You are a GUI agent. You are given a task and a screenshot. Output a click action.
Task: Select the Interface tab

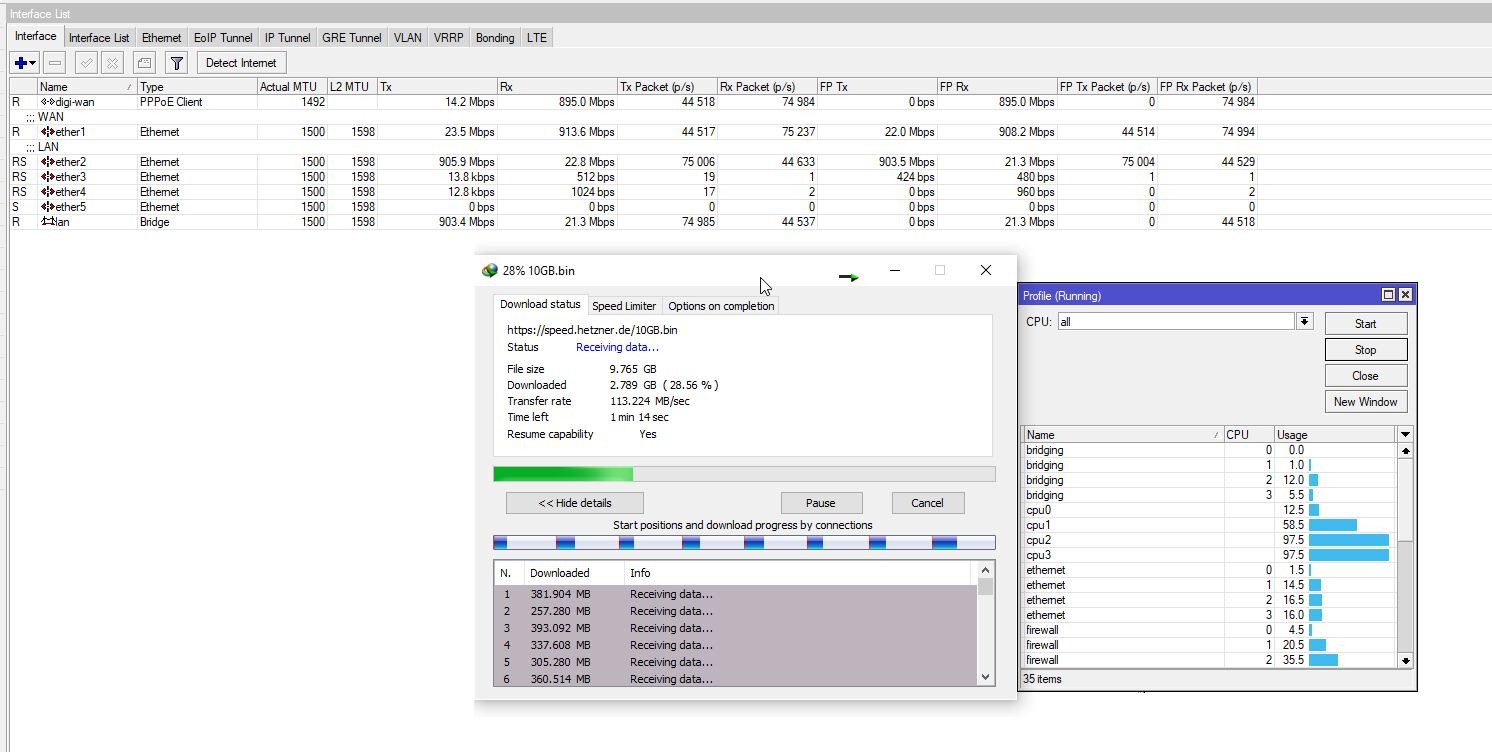tap(36, 37)
